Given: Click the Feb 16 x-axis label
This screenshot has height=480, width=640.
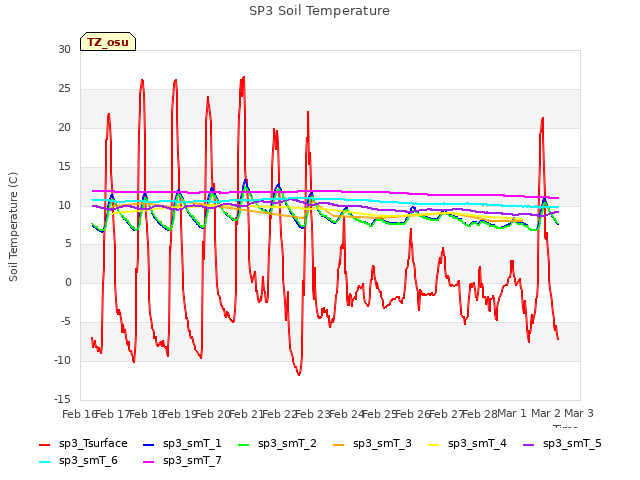Looking at the screenshot, I should pyautogui.click(x=80, y=414).
